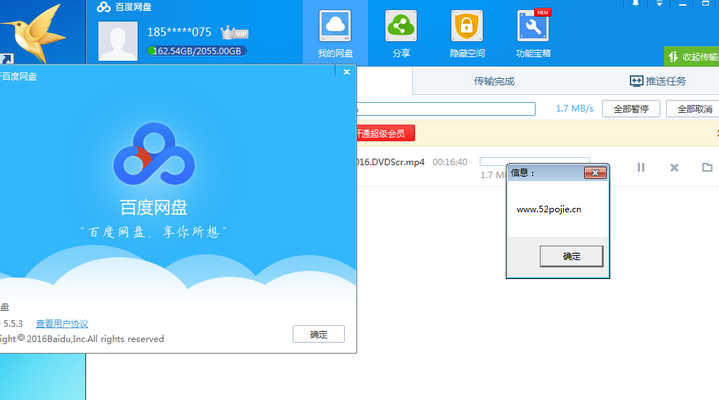Click the user avatar picture
Viewport: 719px width, 400px height.
tap(118, 41)
